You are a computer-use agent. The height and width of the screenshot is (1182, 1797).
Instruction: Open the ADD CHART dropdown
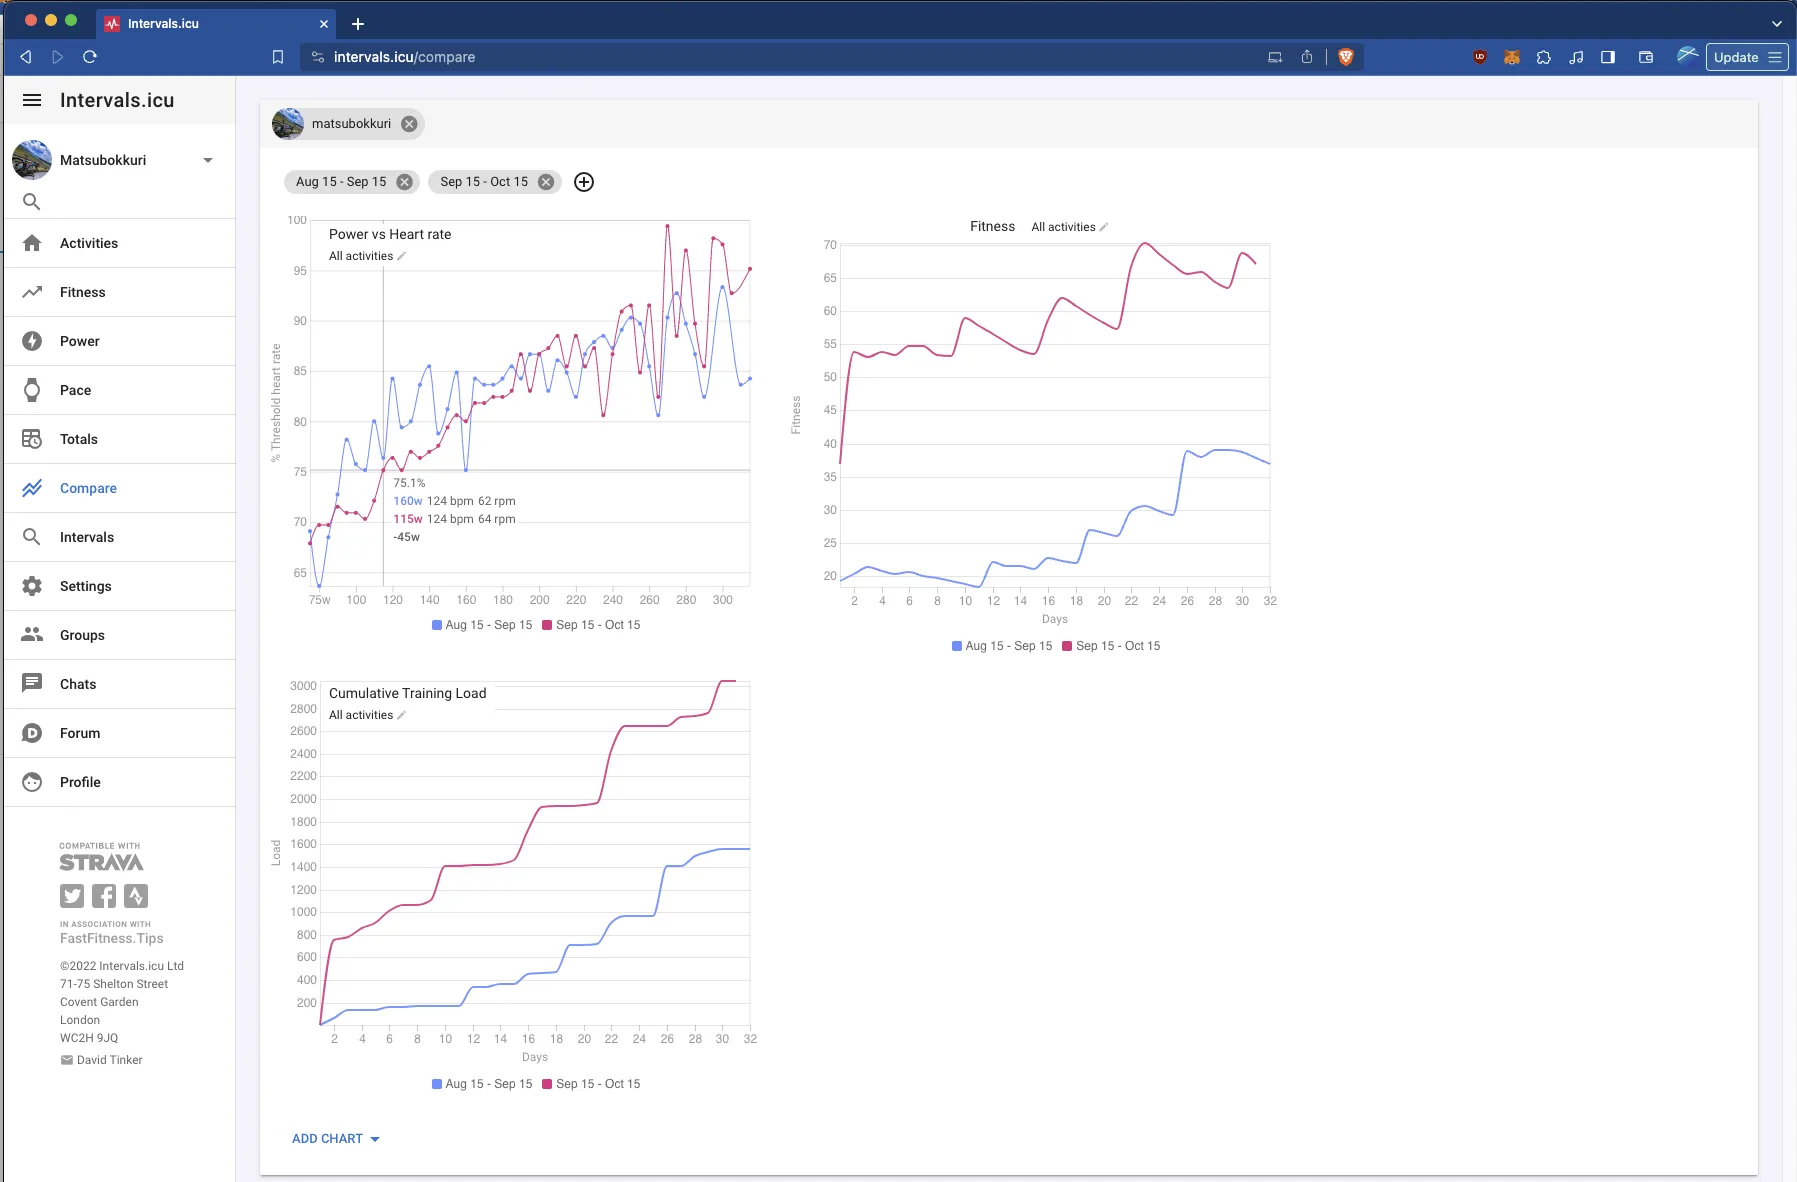point(336,1139)
